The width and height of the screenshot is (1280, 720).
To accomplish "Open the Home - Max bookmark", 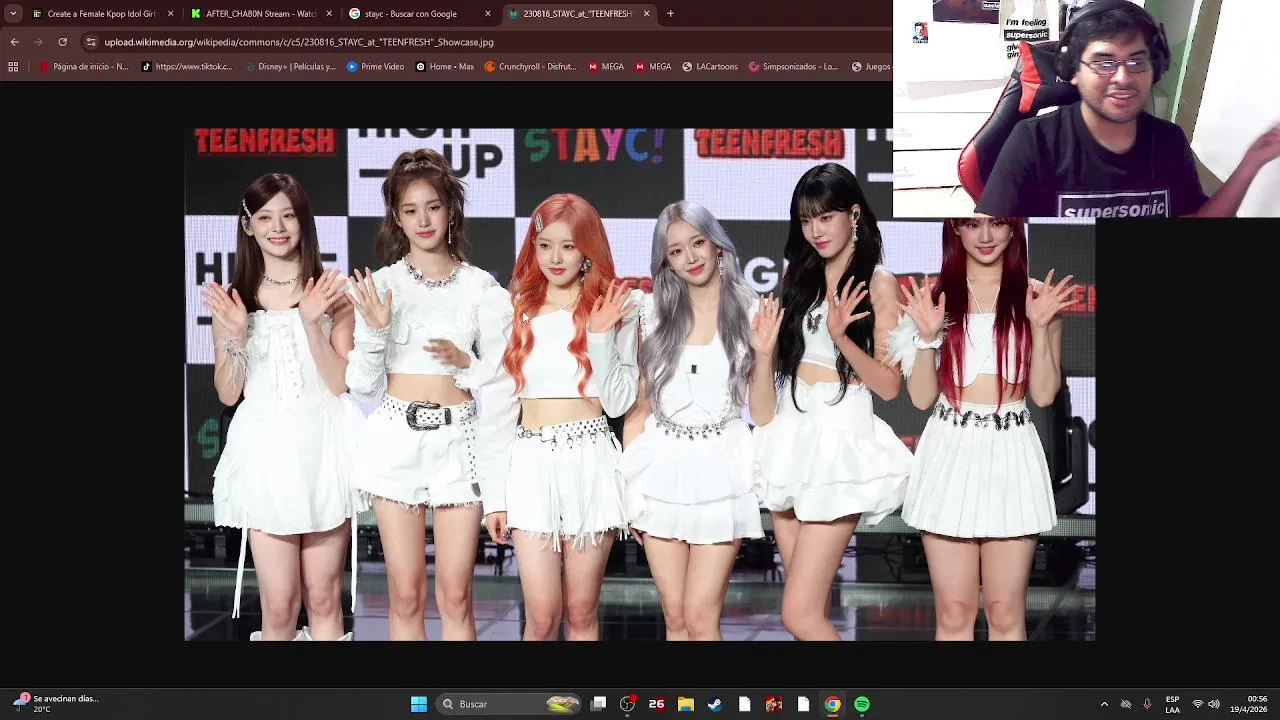I will [445, 67].
